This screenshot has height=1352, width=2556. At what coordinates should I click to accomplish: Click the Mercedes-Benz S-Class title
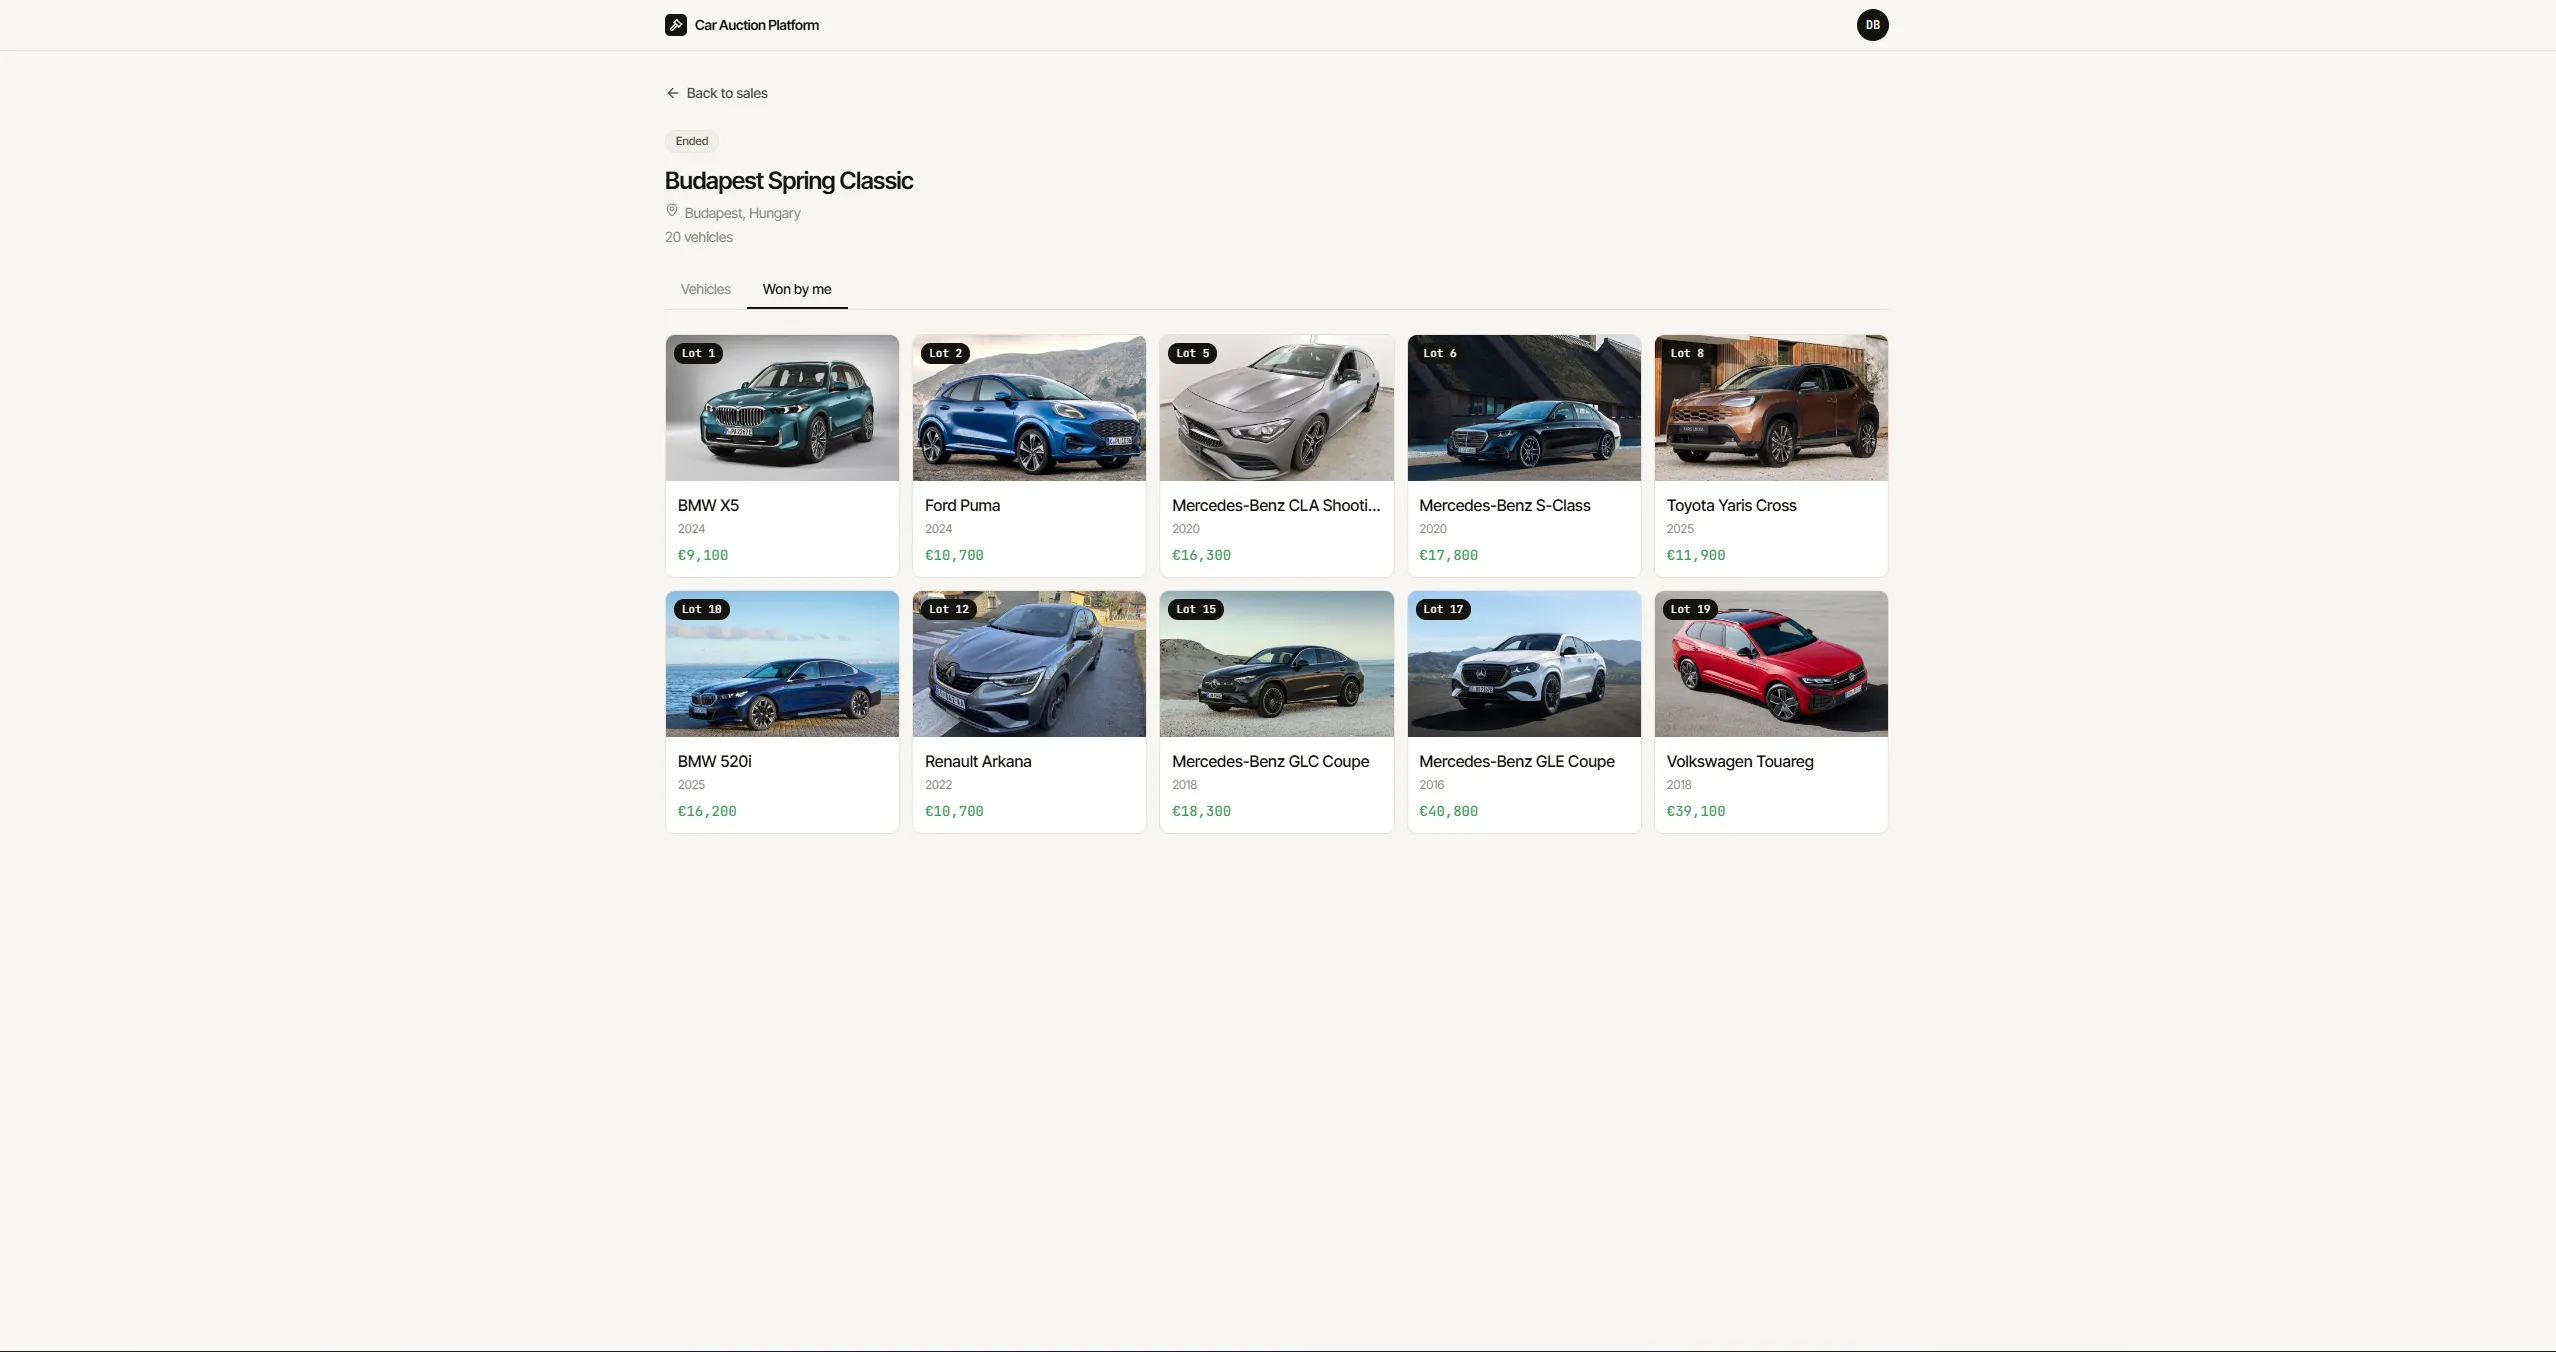[x=1504, y=505]
